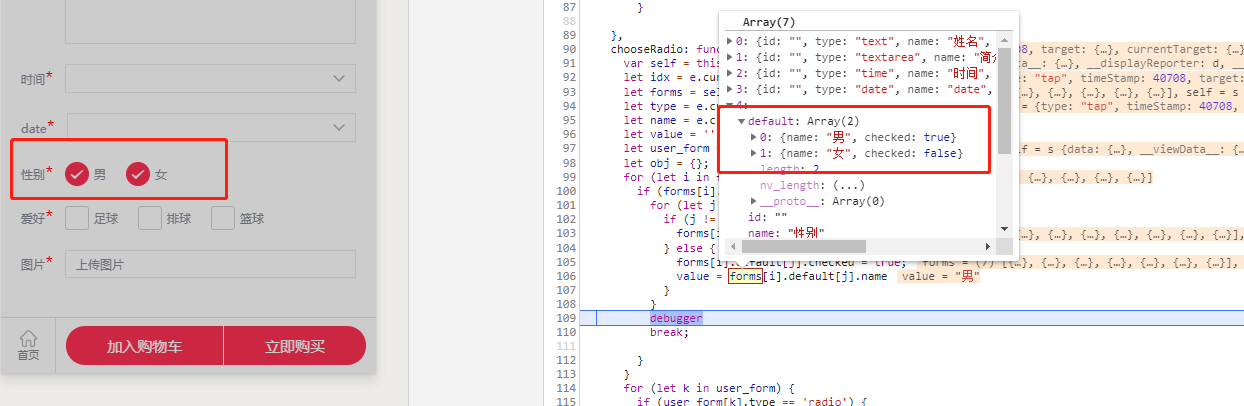Click the highlighted debugger statement

[x=676, y=318]
